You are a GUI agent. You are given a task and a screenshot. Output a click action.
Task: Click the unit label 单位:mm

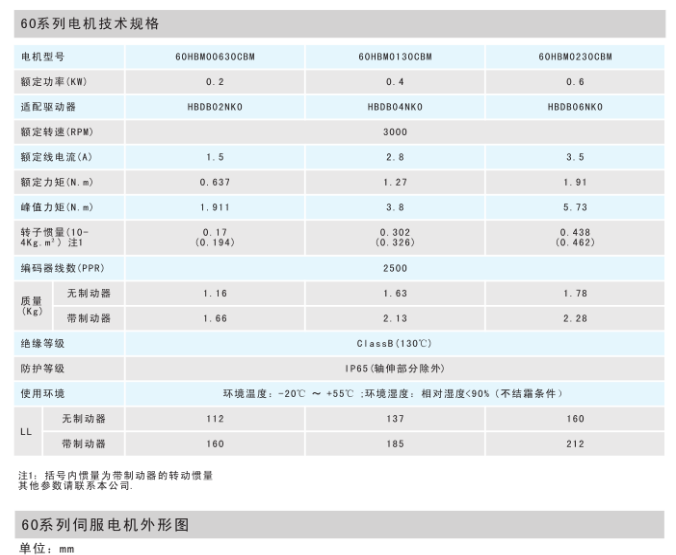click(x=47, y=548)
